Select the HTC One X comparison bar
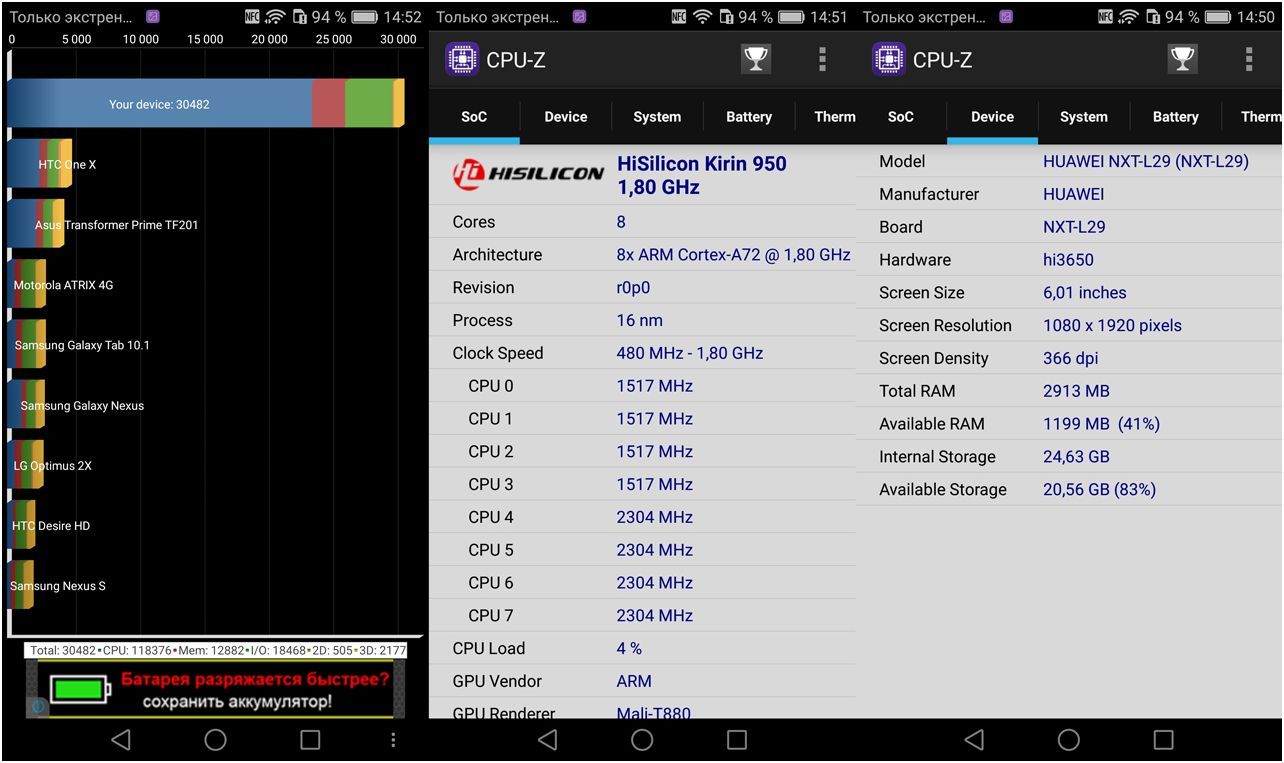The width and height of the screenshot is (1284, 763). 40,164
